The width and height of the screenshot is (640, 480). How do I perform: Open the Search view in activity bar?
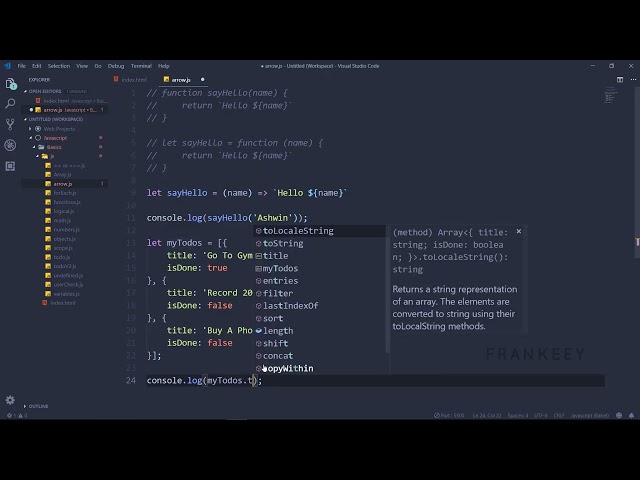[x=11, y=104]
